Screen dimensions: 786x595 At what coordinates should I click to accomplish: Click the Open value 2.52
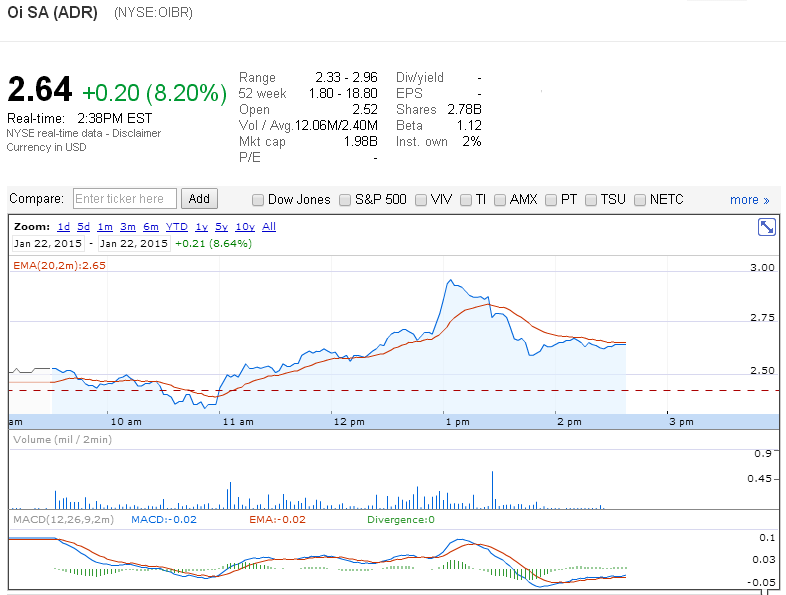click(364, 109)
